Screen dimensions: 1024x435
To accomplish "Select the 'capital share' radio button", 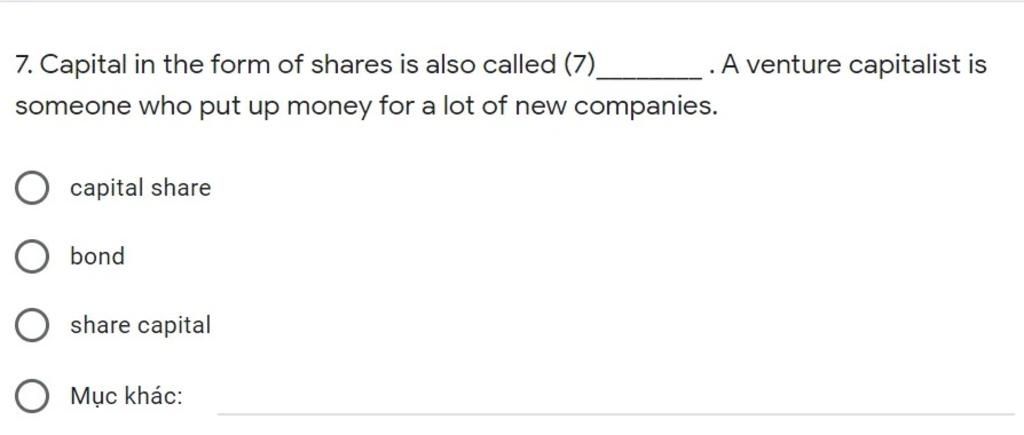I will point(31,189).
